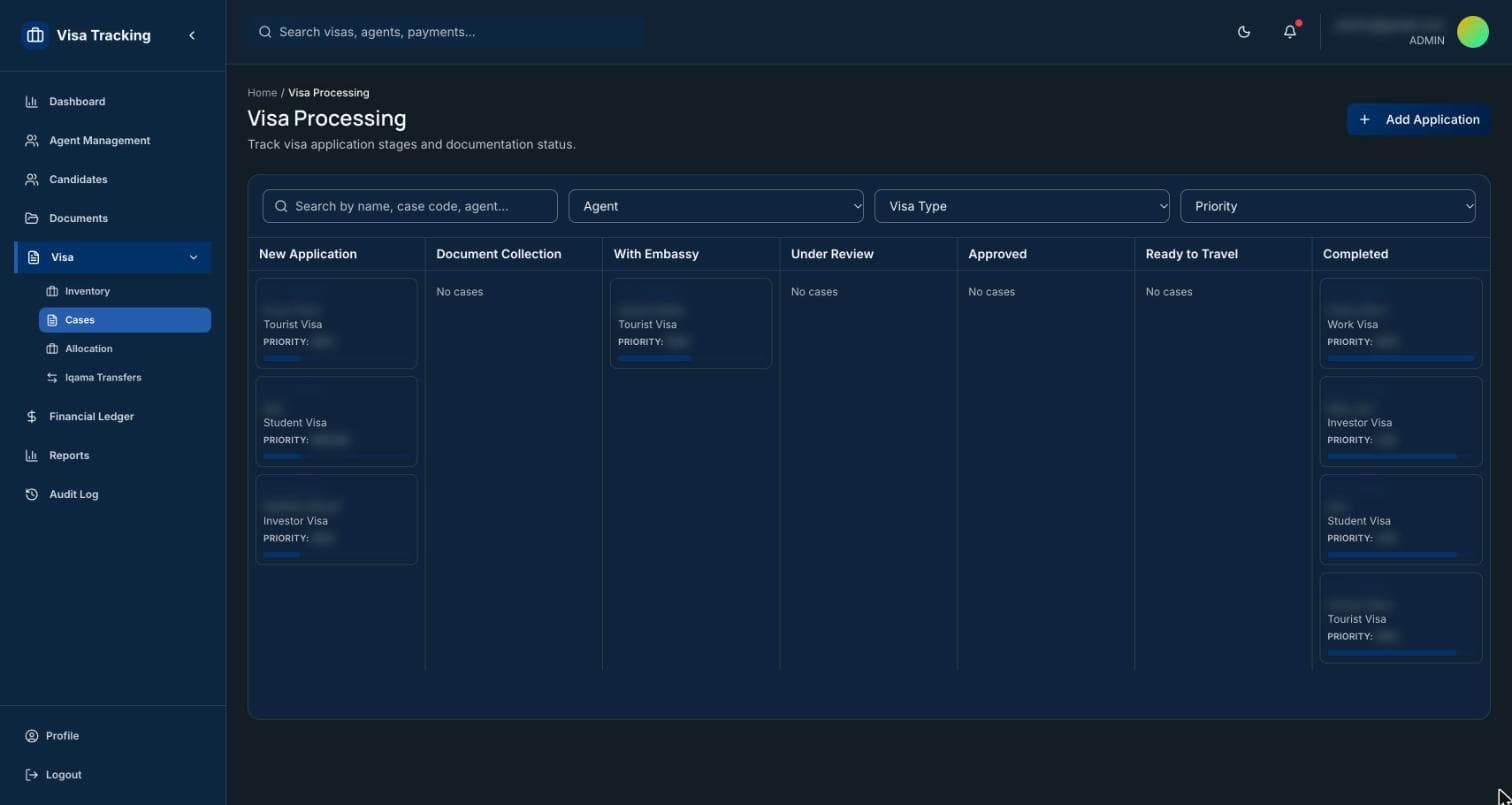
Task: Log out using the Logout link
Action: [x=113, y=775]
